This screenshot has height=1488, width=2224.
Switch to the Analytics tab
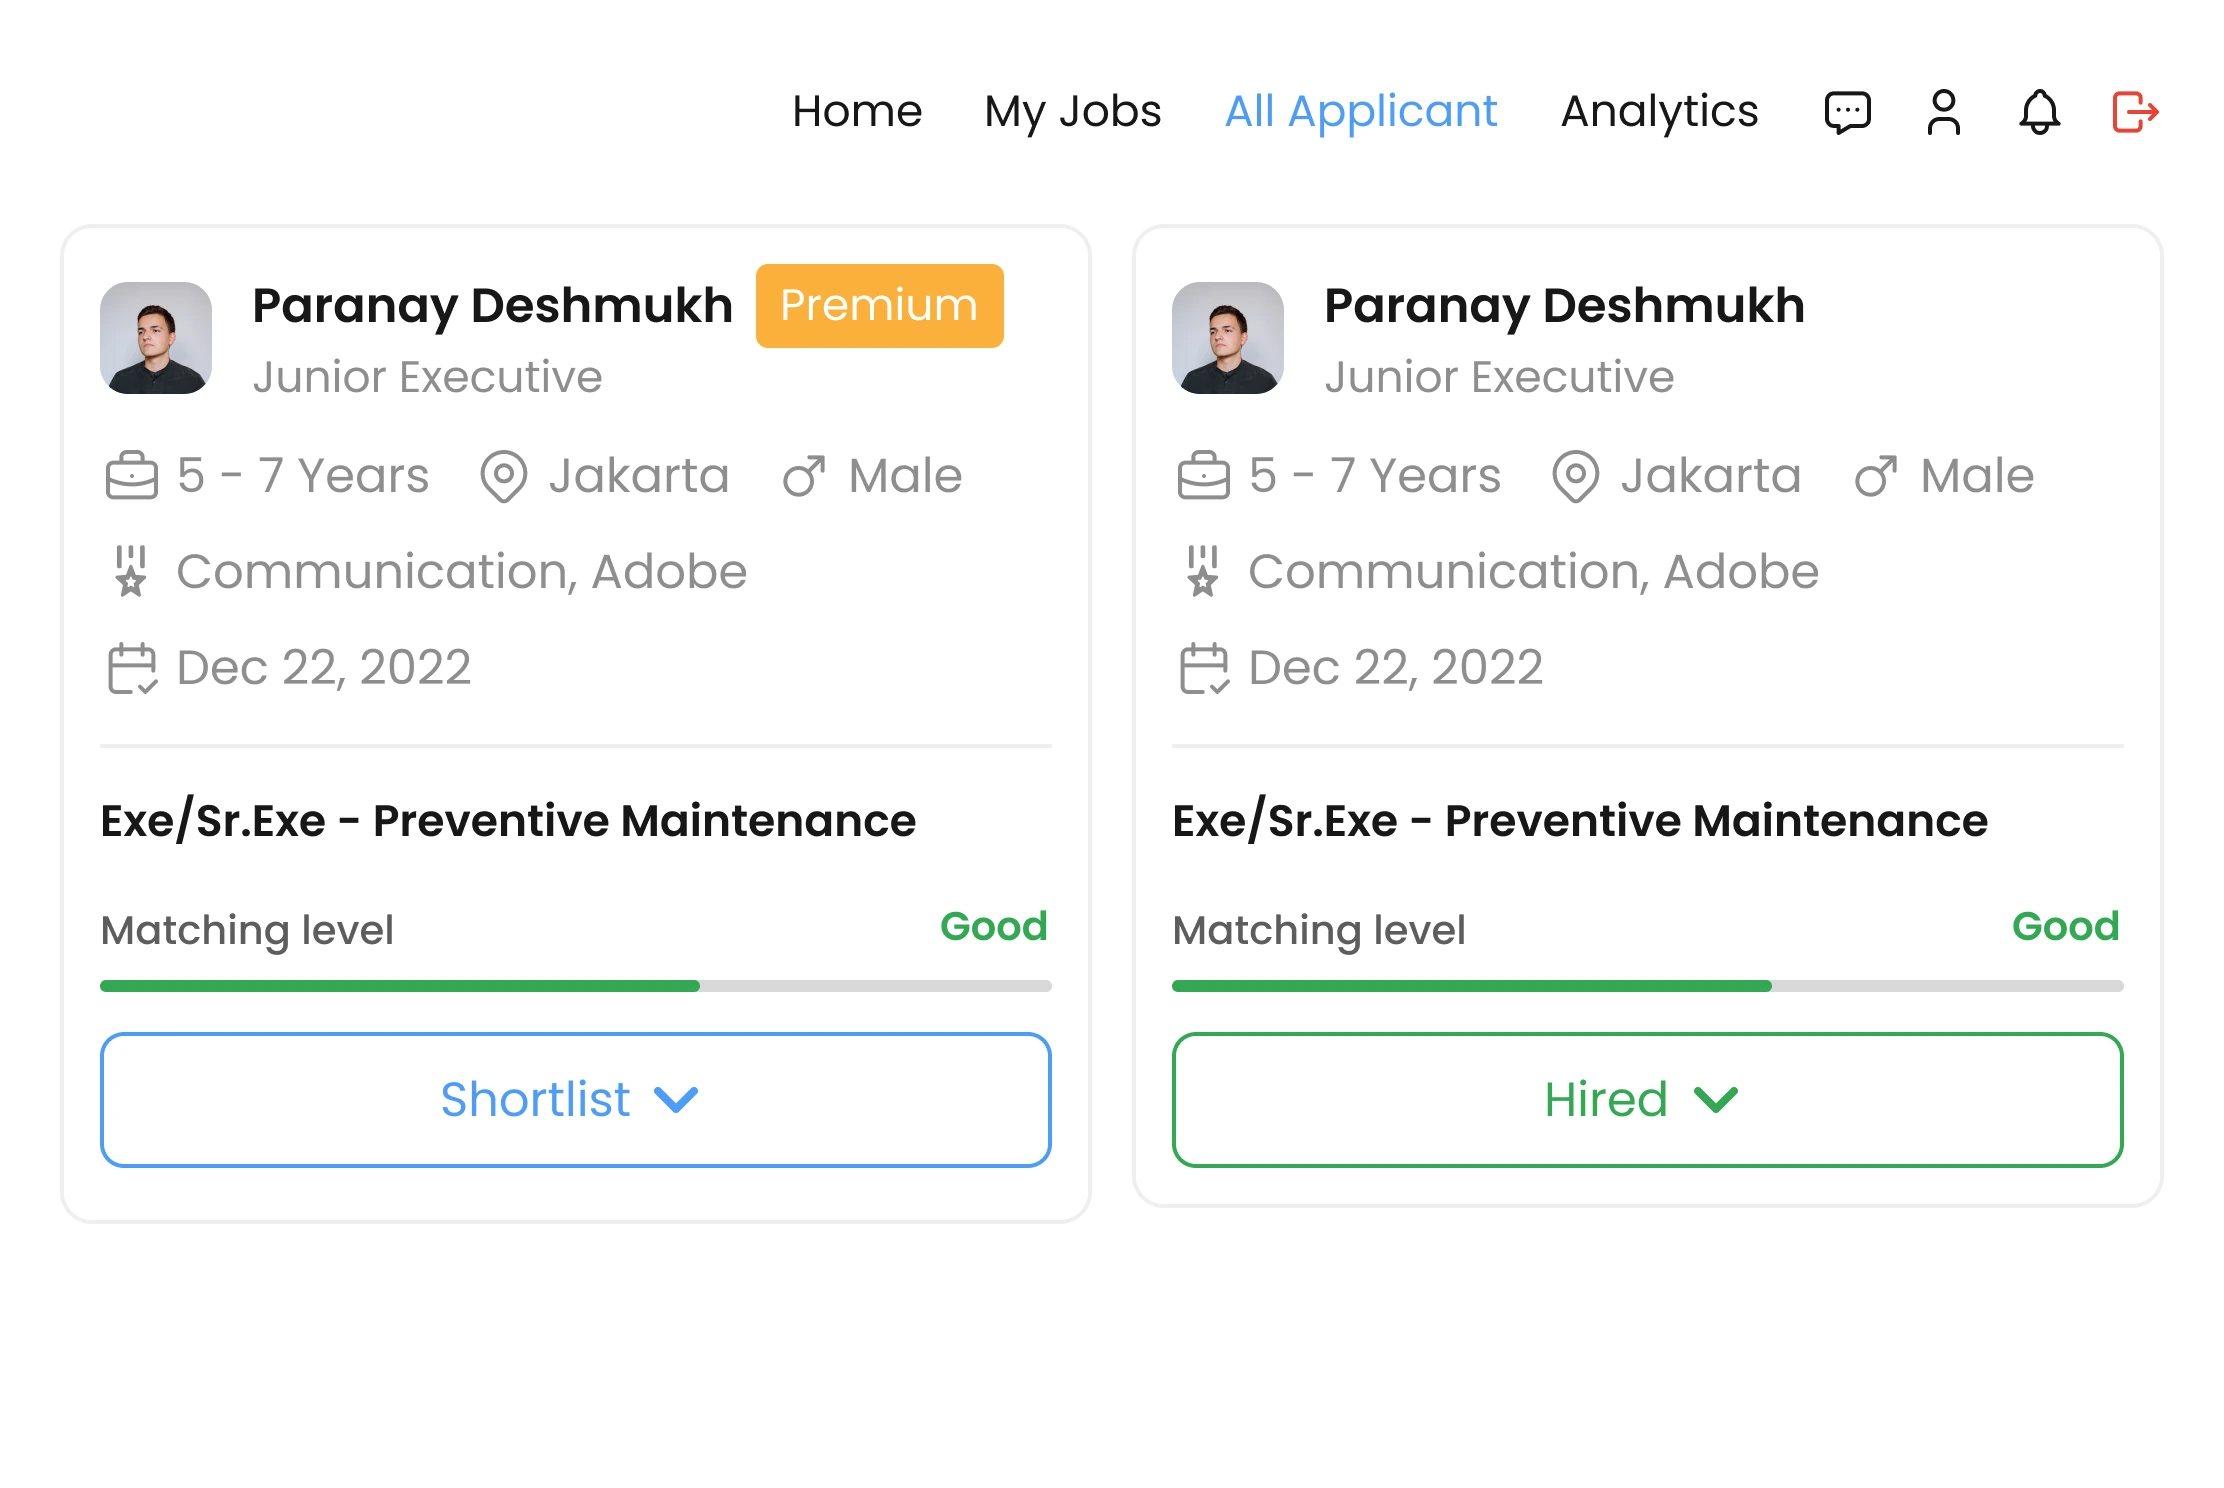point(1659,111)
